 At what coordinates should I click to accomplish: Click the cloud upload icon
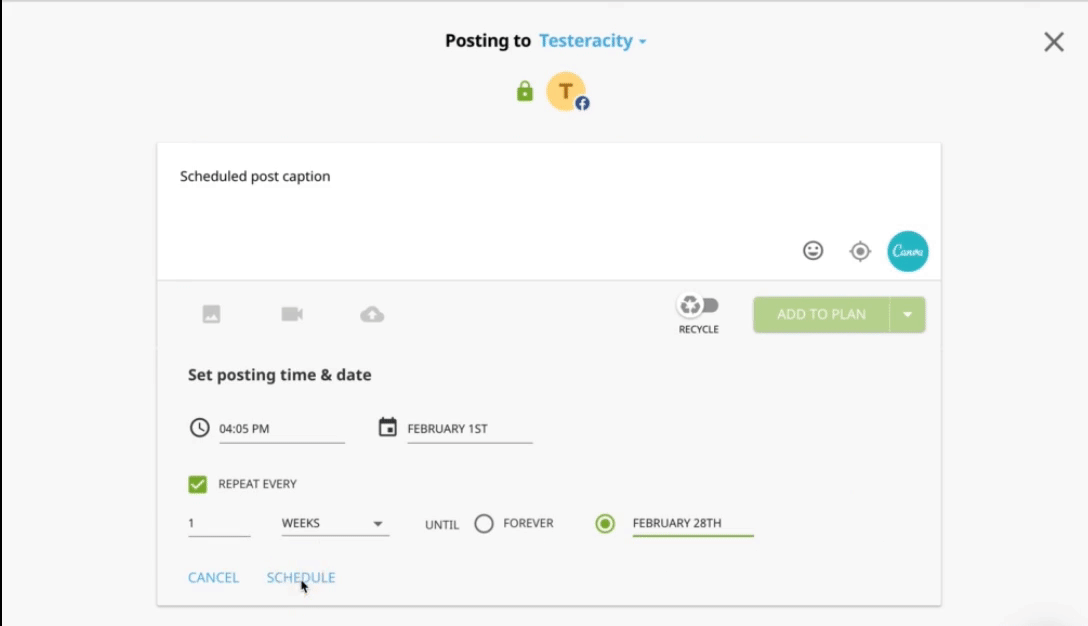click(x=372, y=315)
